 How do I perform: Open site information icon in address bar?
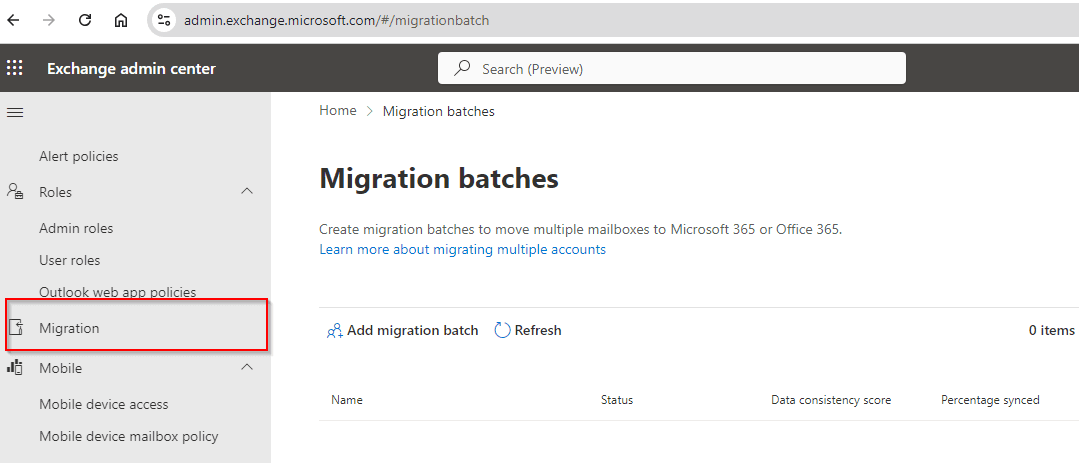coord(164,20)
